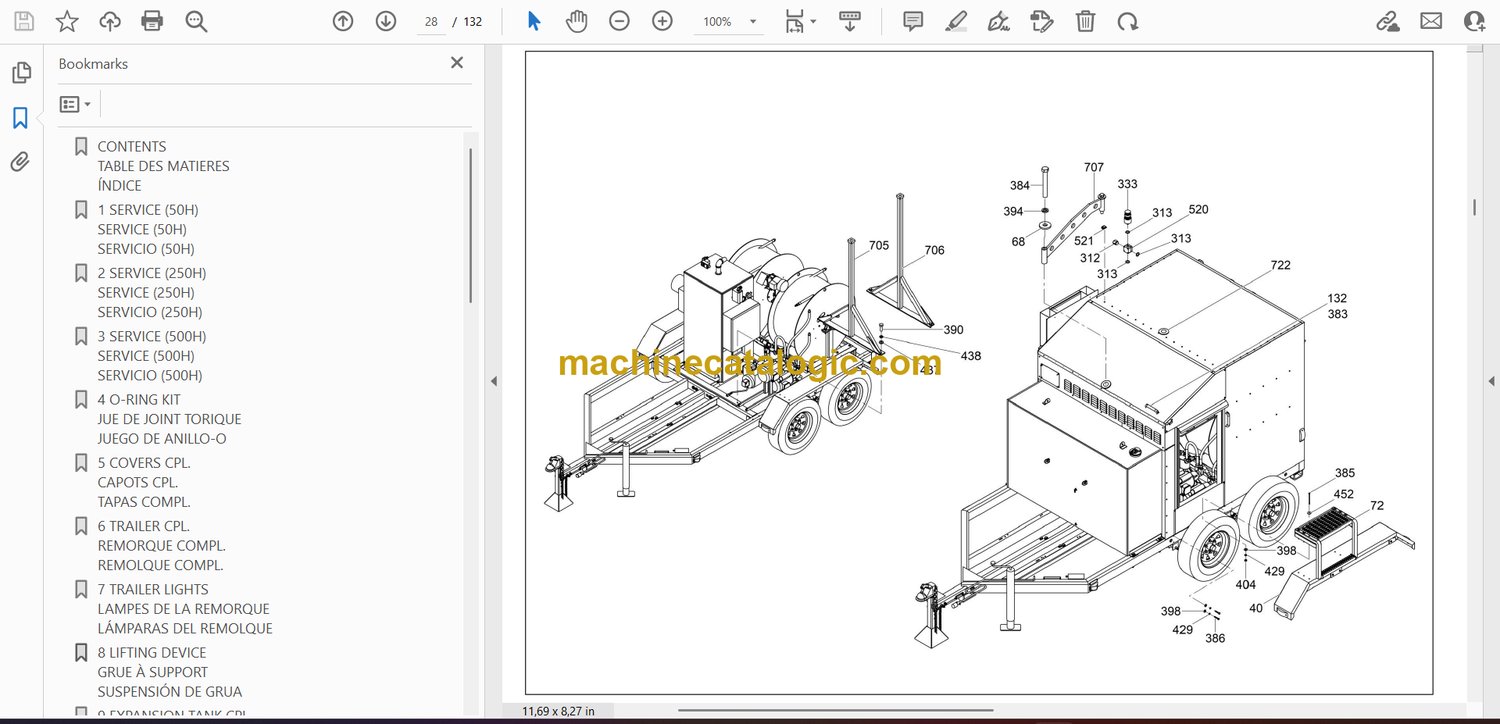The width and height of the screenshot is (1500, 724).
Task: Click the share link icon
Action: (1388, 21)
